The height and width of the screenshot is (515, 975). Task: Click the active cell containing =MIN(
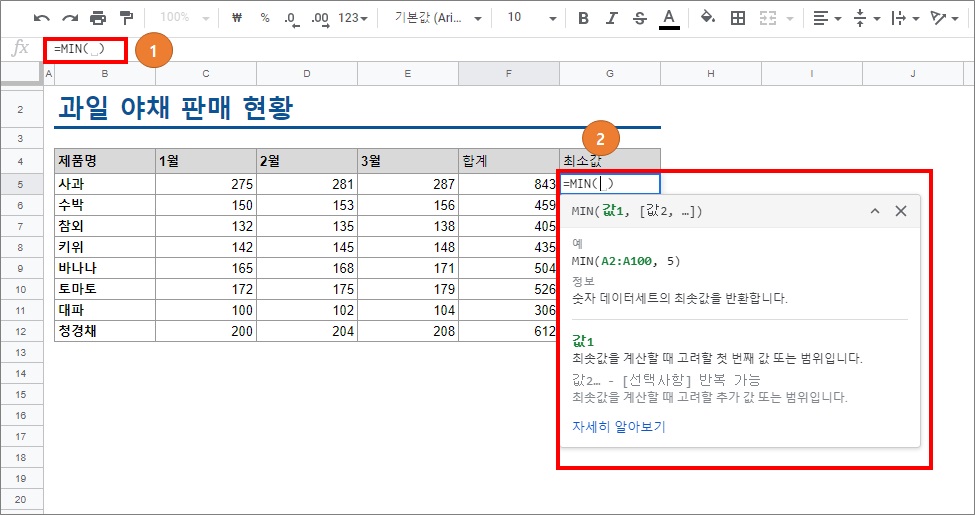click(x=610, y=184)
